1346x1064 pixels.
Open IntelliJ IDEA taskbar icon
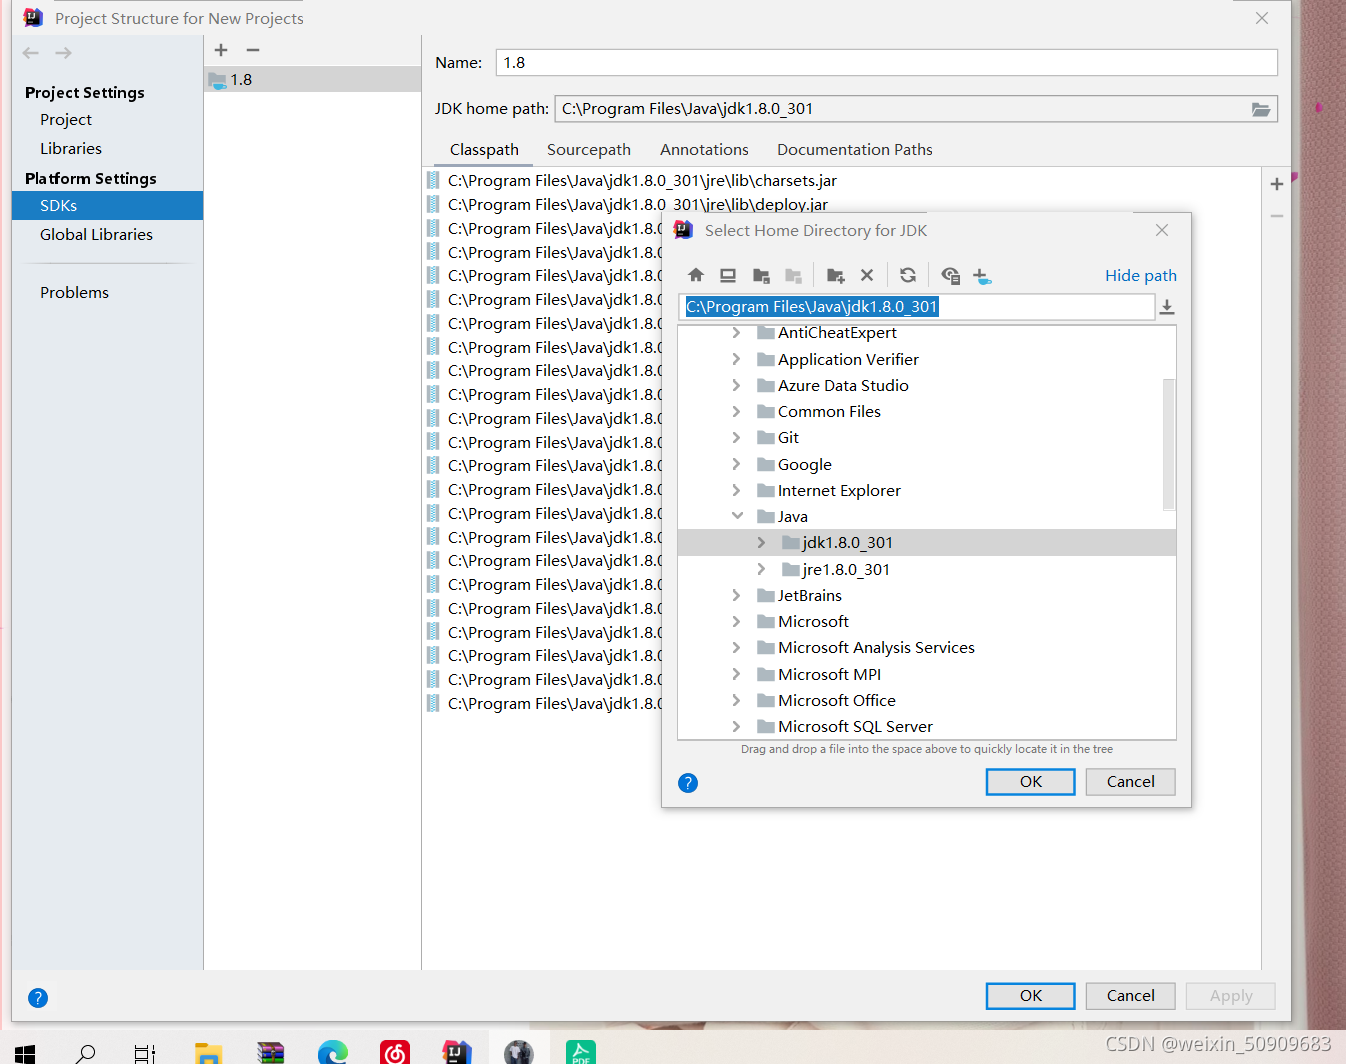(457, 1053)
